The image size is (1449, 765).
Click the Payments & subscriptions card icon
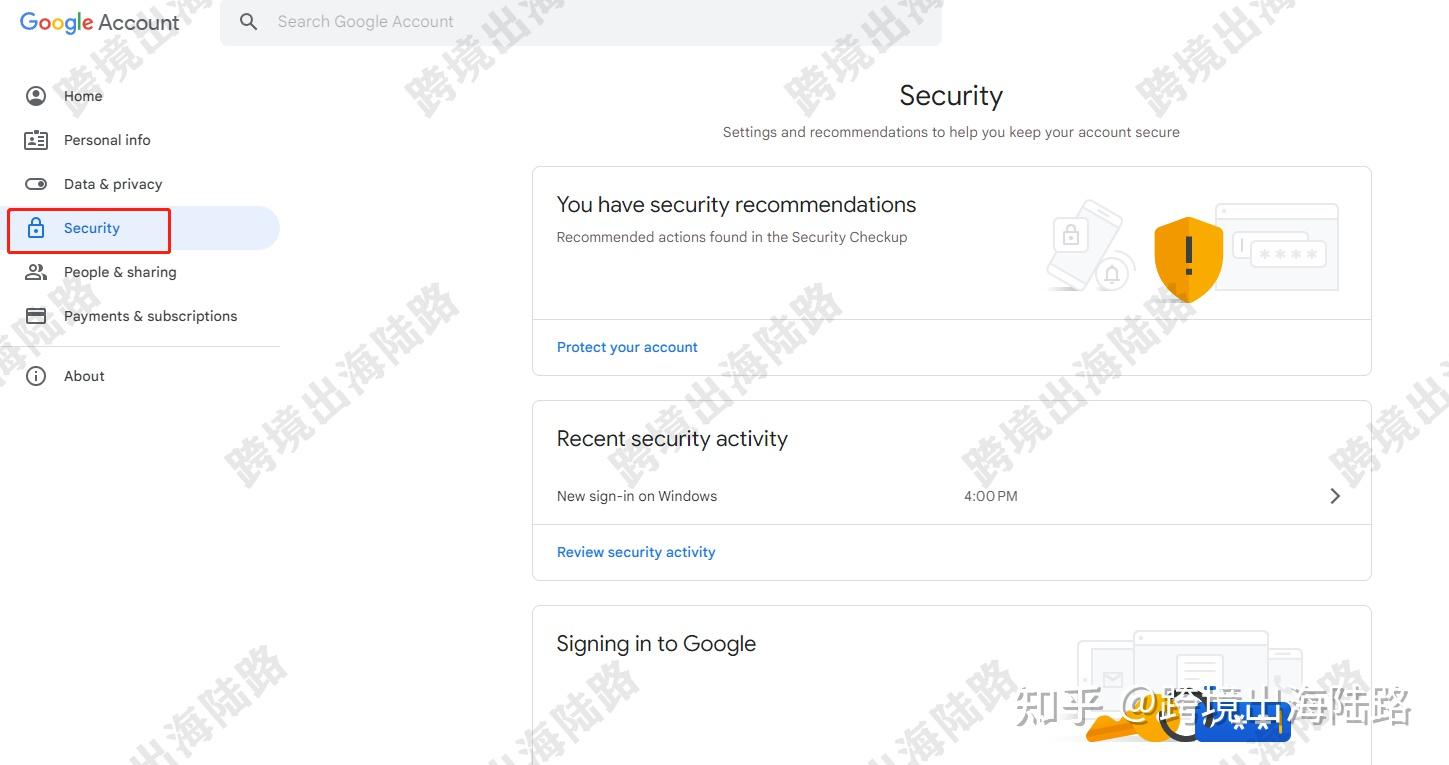[36, 316]
